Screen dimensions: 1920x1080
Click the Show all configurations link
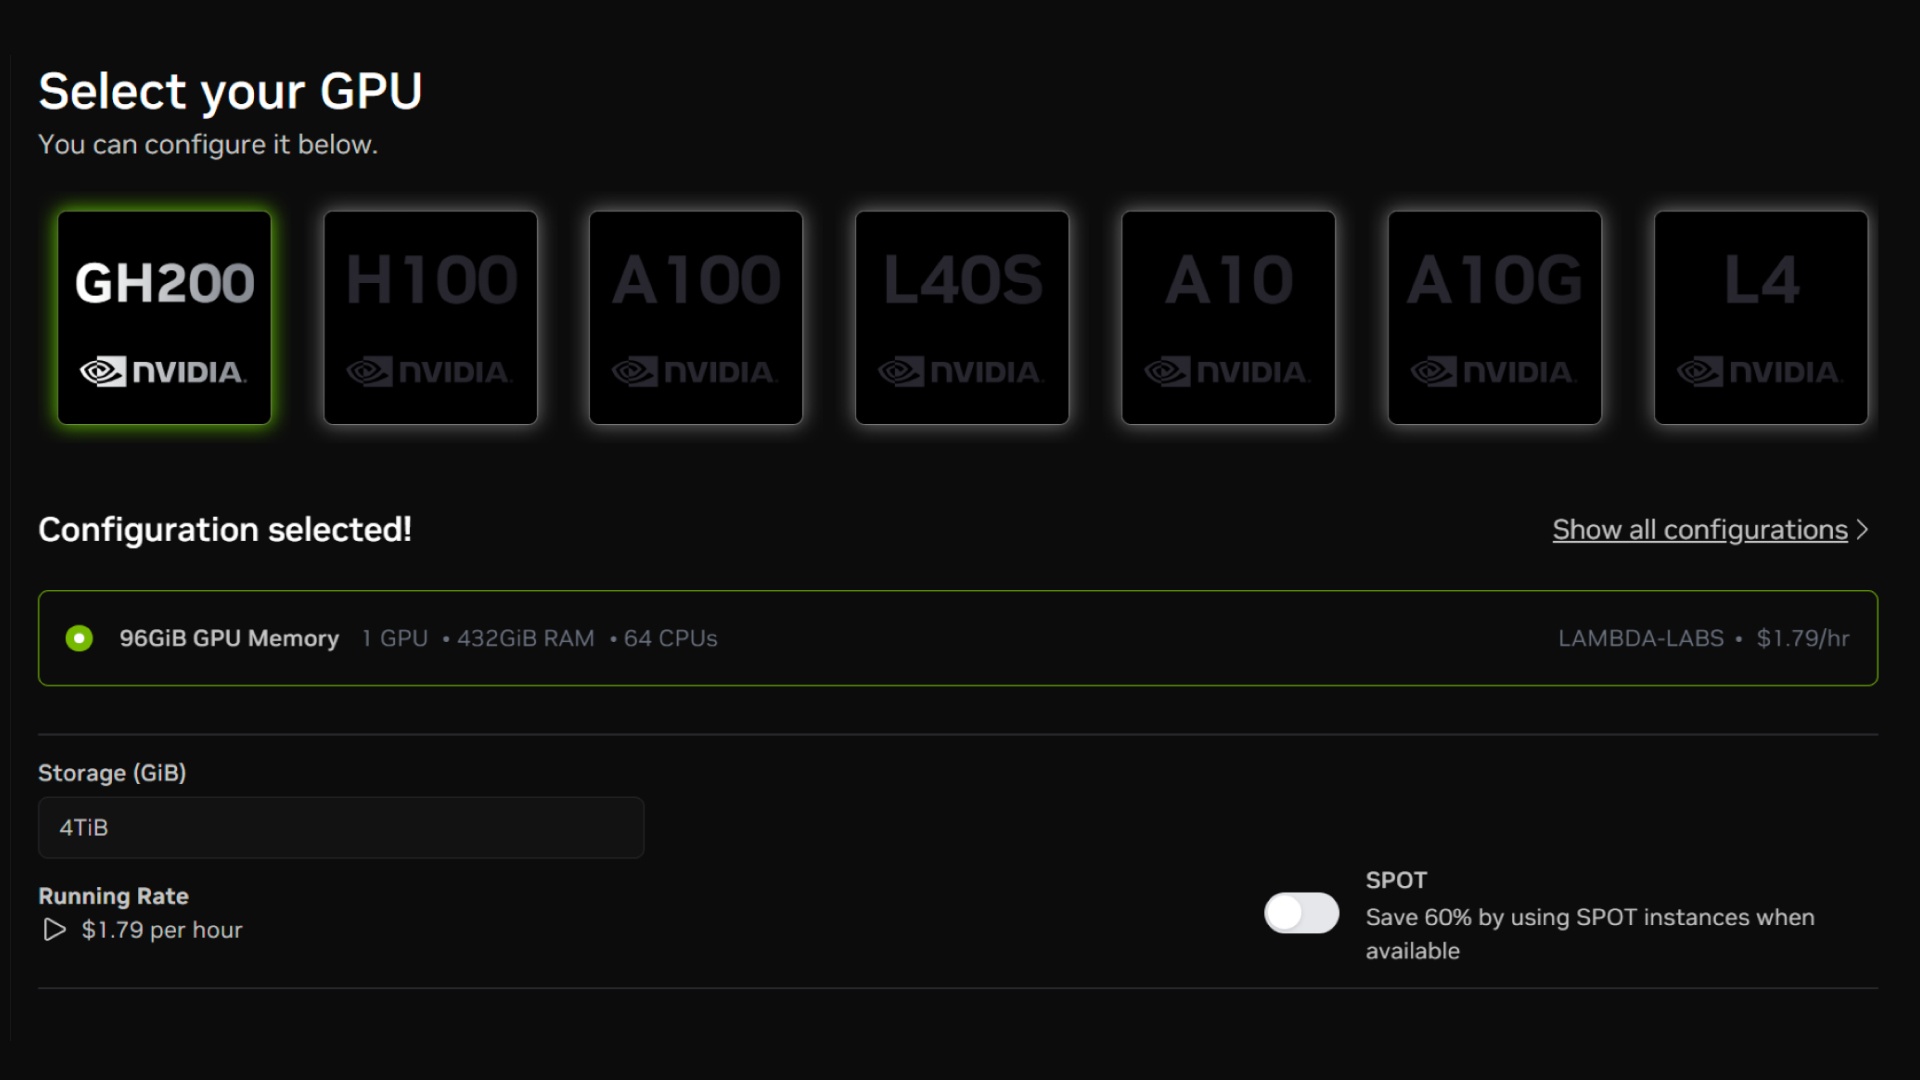[1698, 530]
